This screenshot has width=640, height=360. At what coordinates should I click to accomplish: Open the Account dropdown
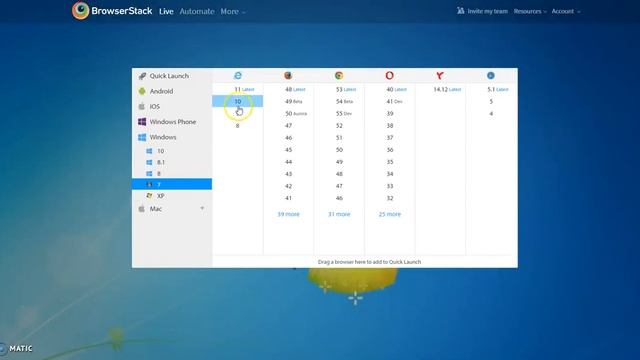566,11
